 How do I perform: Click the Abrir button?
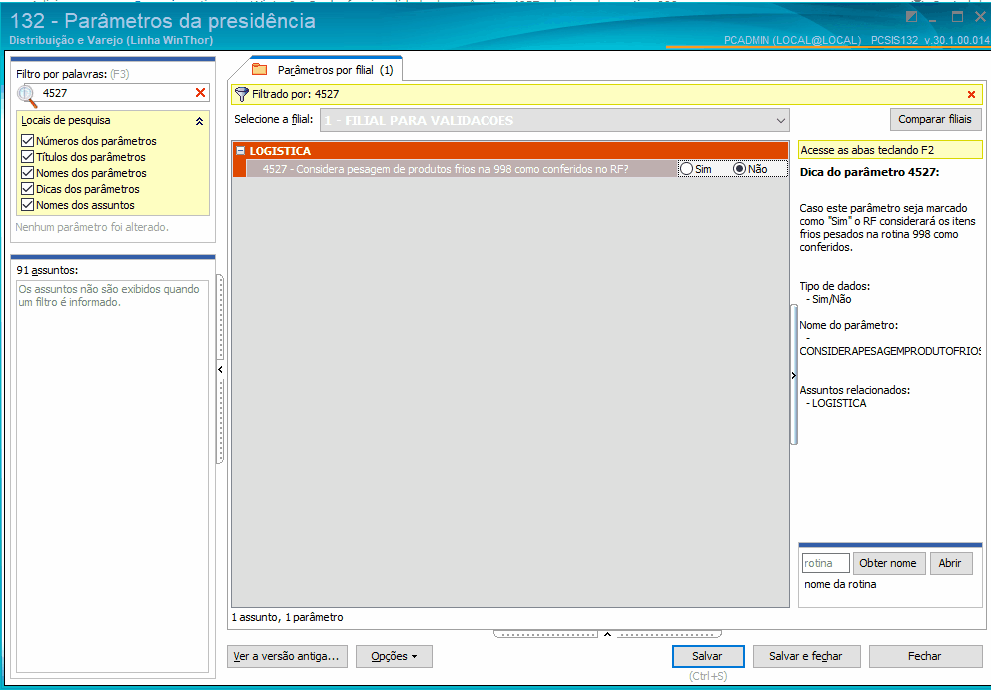pyautogui.click(x=950, y=563)
